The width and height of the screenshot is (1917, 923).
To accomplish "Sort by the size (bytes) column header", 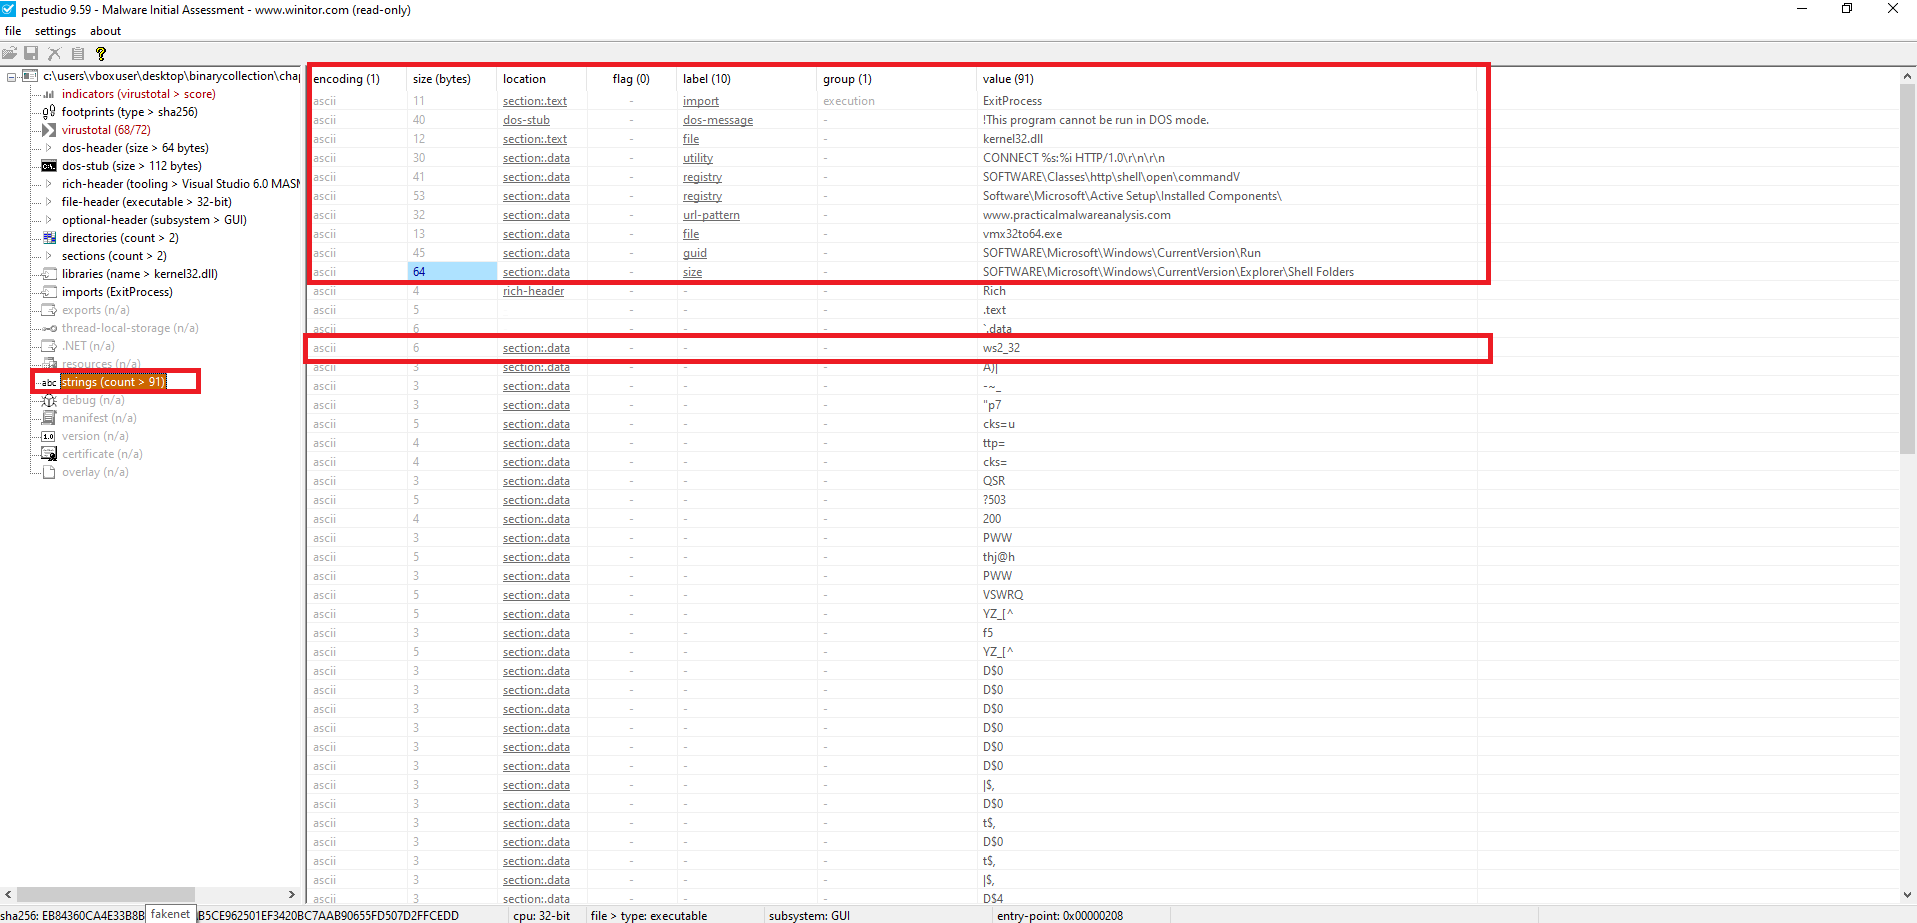I will 441,79.
